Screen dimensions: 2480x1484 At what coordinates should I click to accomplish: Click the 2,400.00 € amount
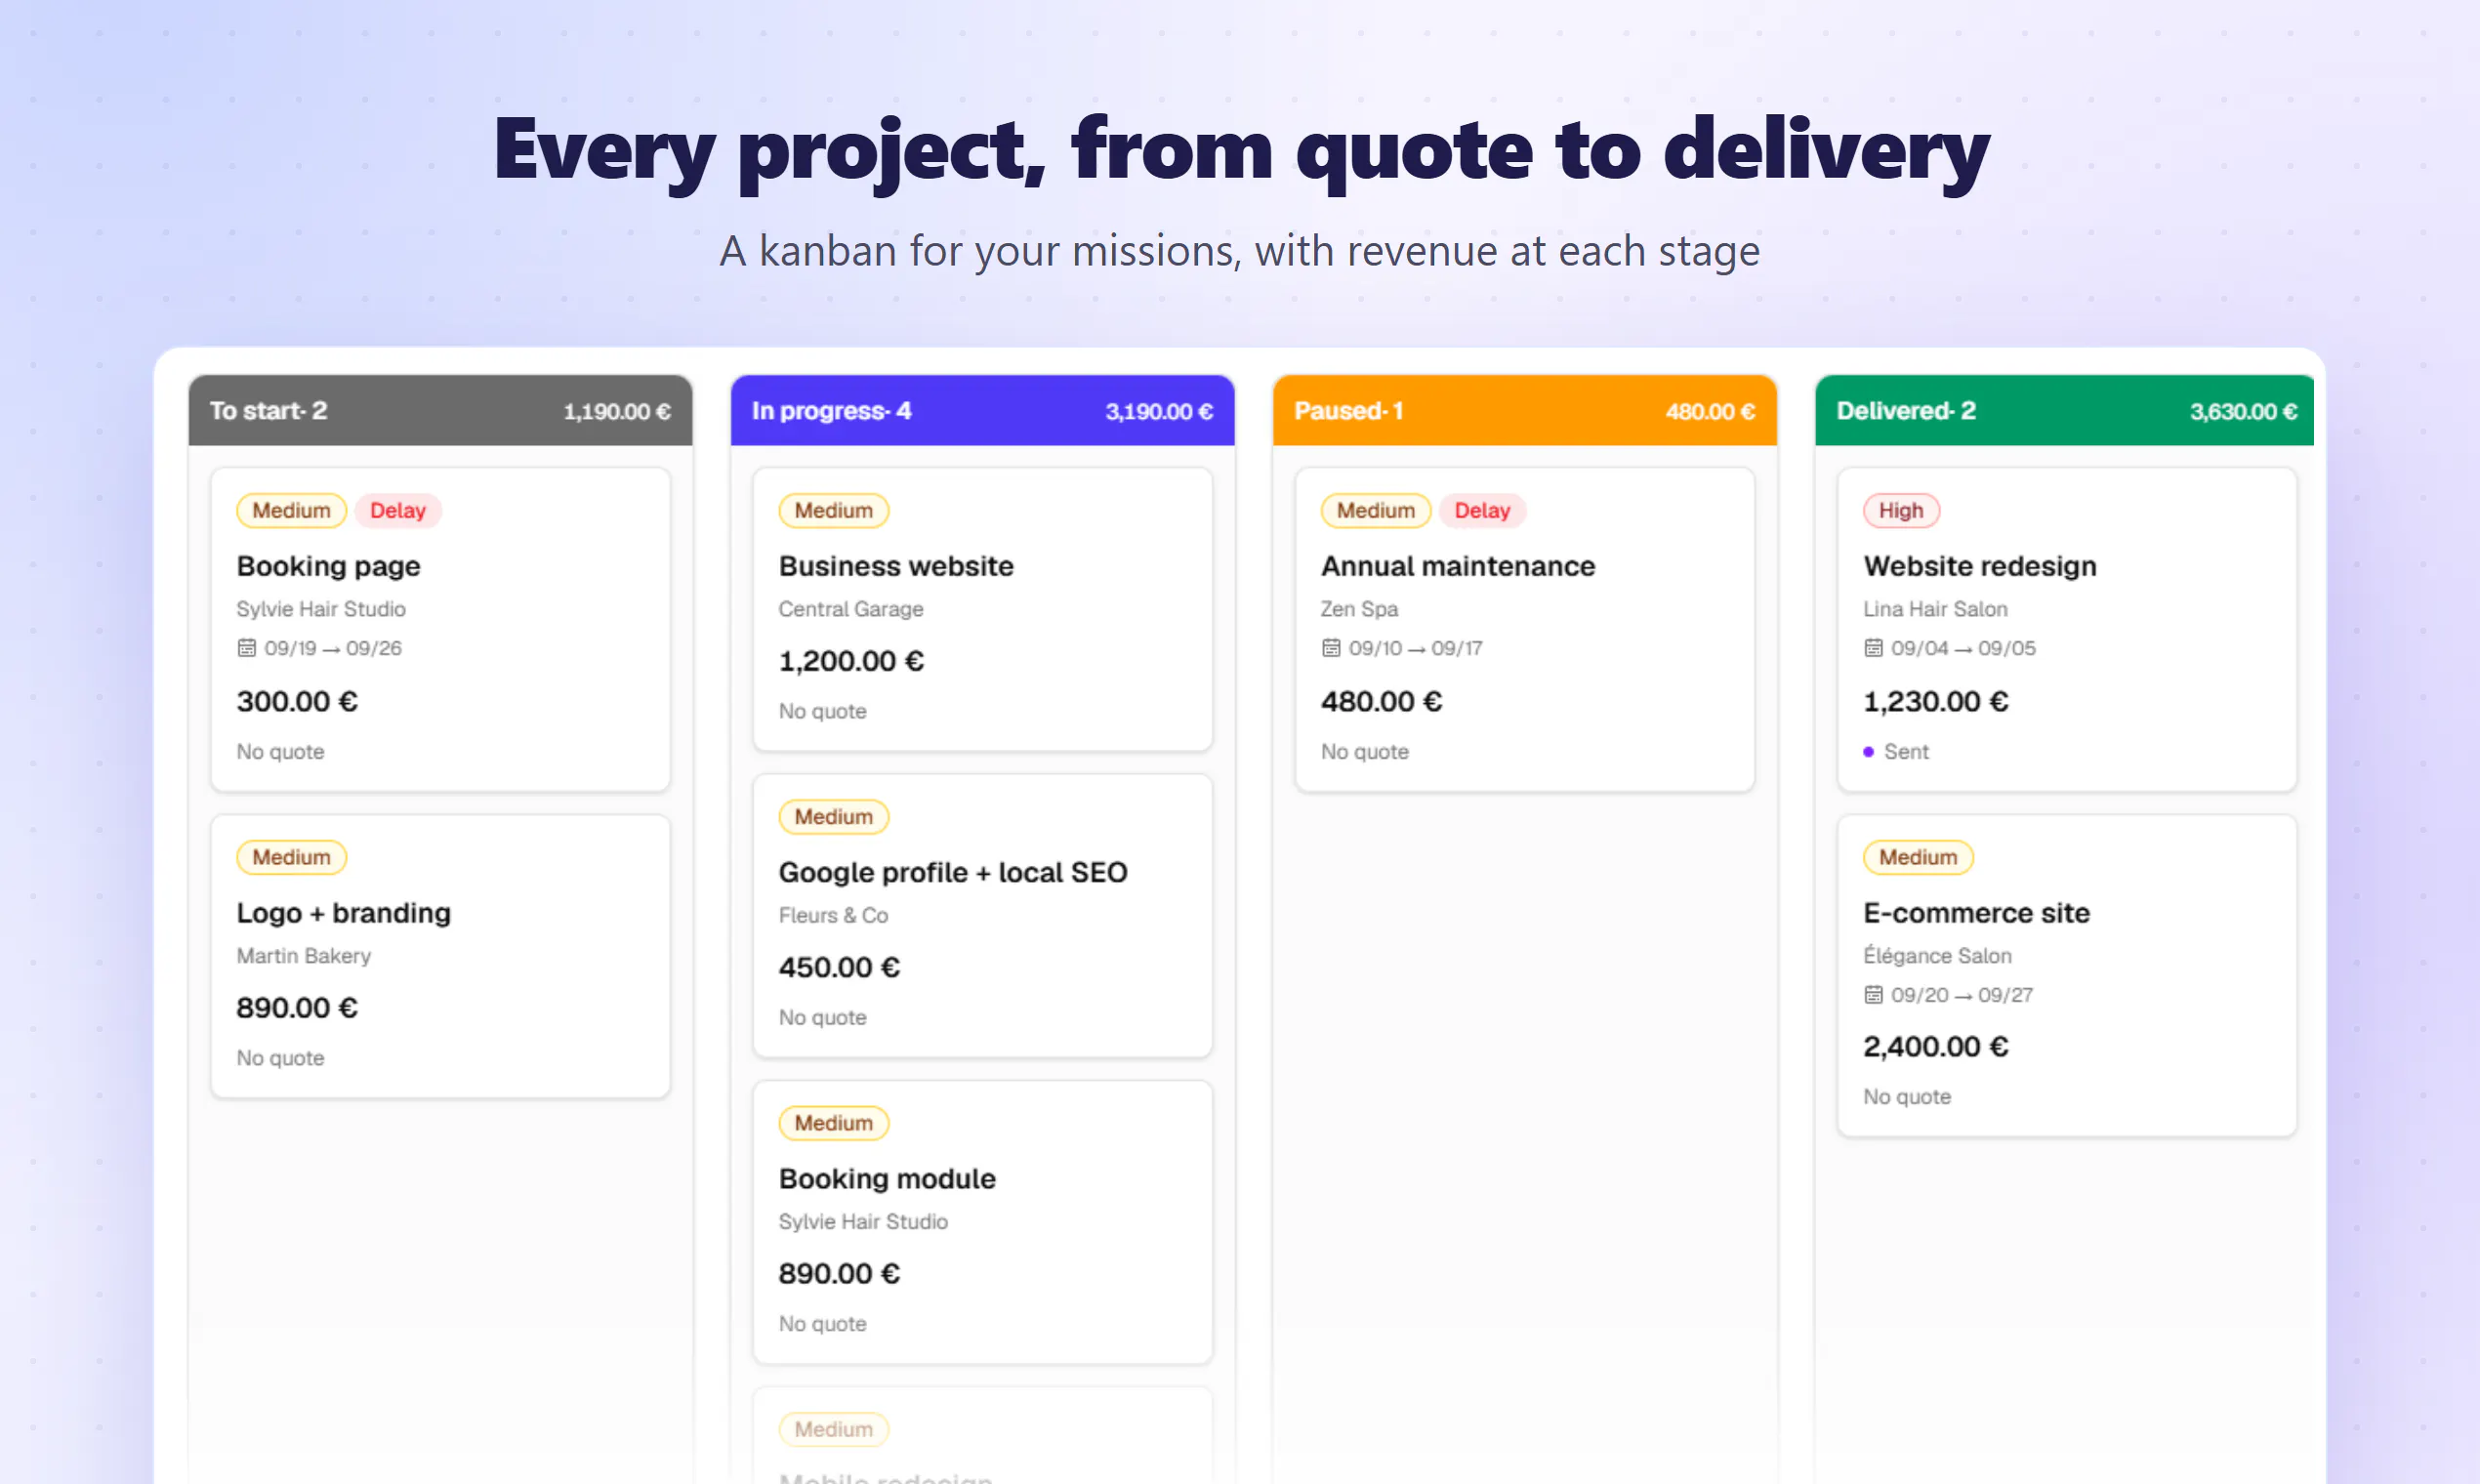tap(1935, 1047)
